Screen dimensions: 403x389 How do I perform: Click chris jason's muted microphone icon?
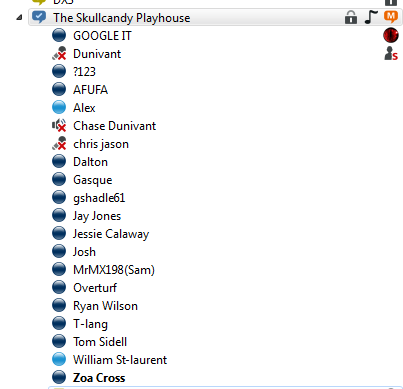tap(59, 144)
